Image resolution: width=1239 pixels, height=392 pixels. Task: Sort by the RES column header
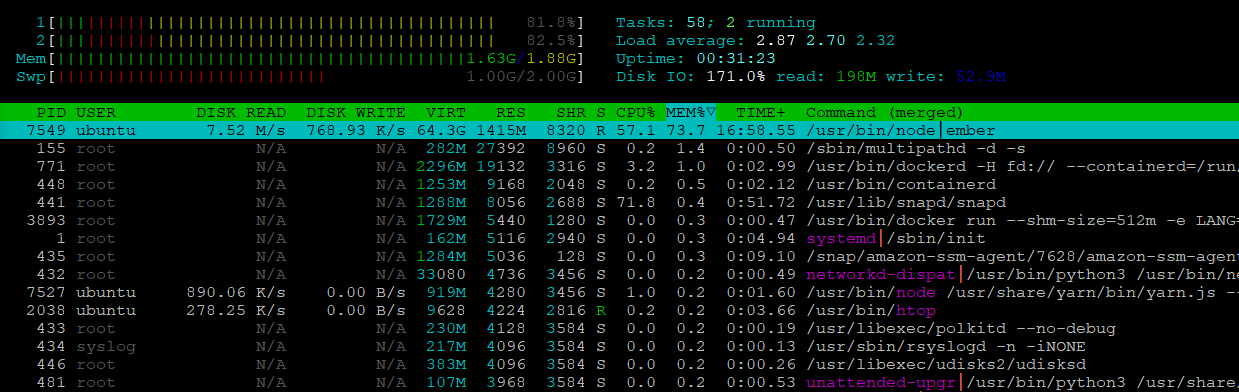(511, 112)
